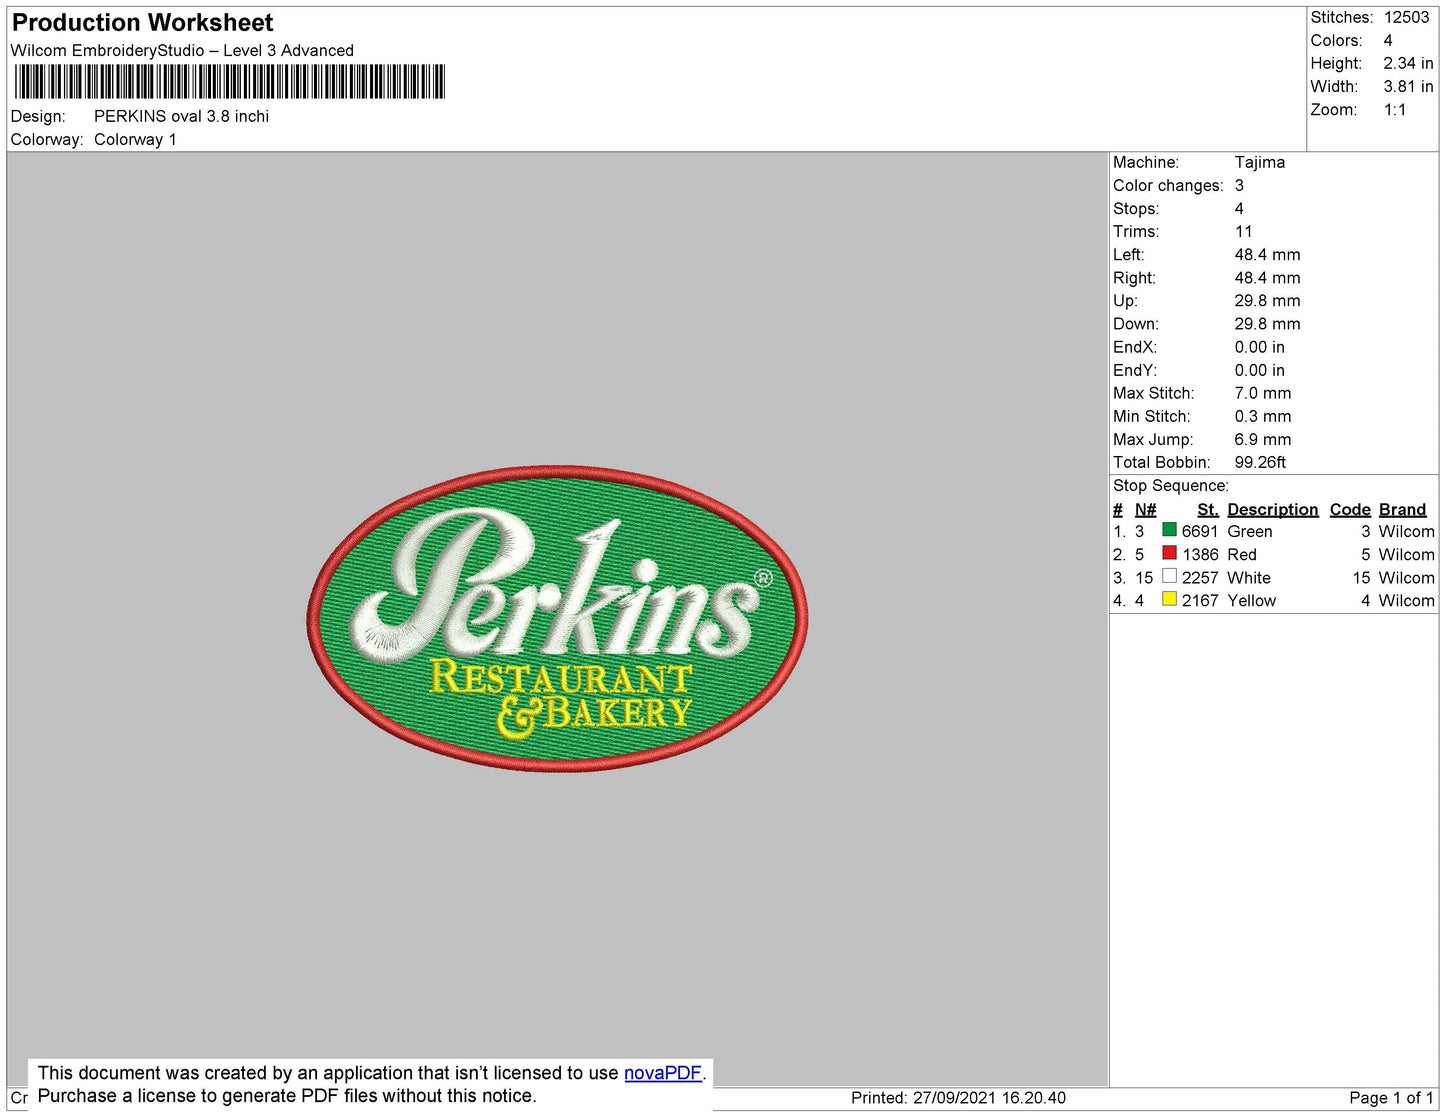Image resolution: width=1445 pixels, height=1117 pixels.
Task: Click the Stop Sequence heading
Action: pos(1171,486)
